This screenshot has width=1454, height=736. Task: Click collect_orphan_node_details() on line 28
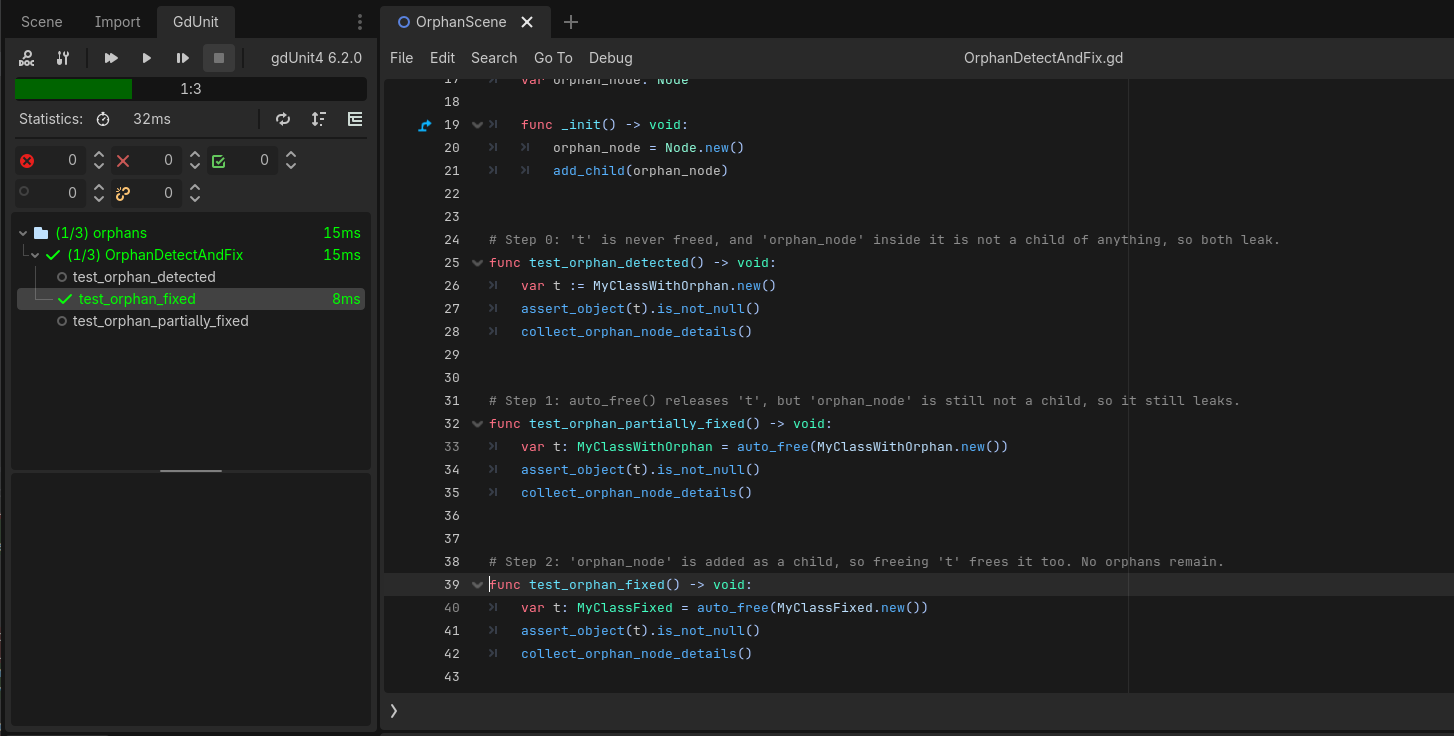[x=636, y=332]
